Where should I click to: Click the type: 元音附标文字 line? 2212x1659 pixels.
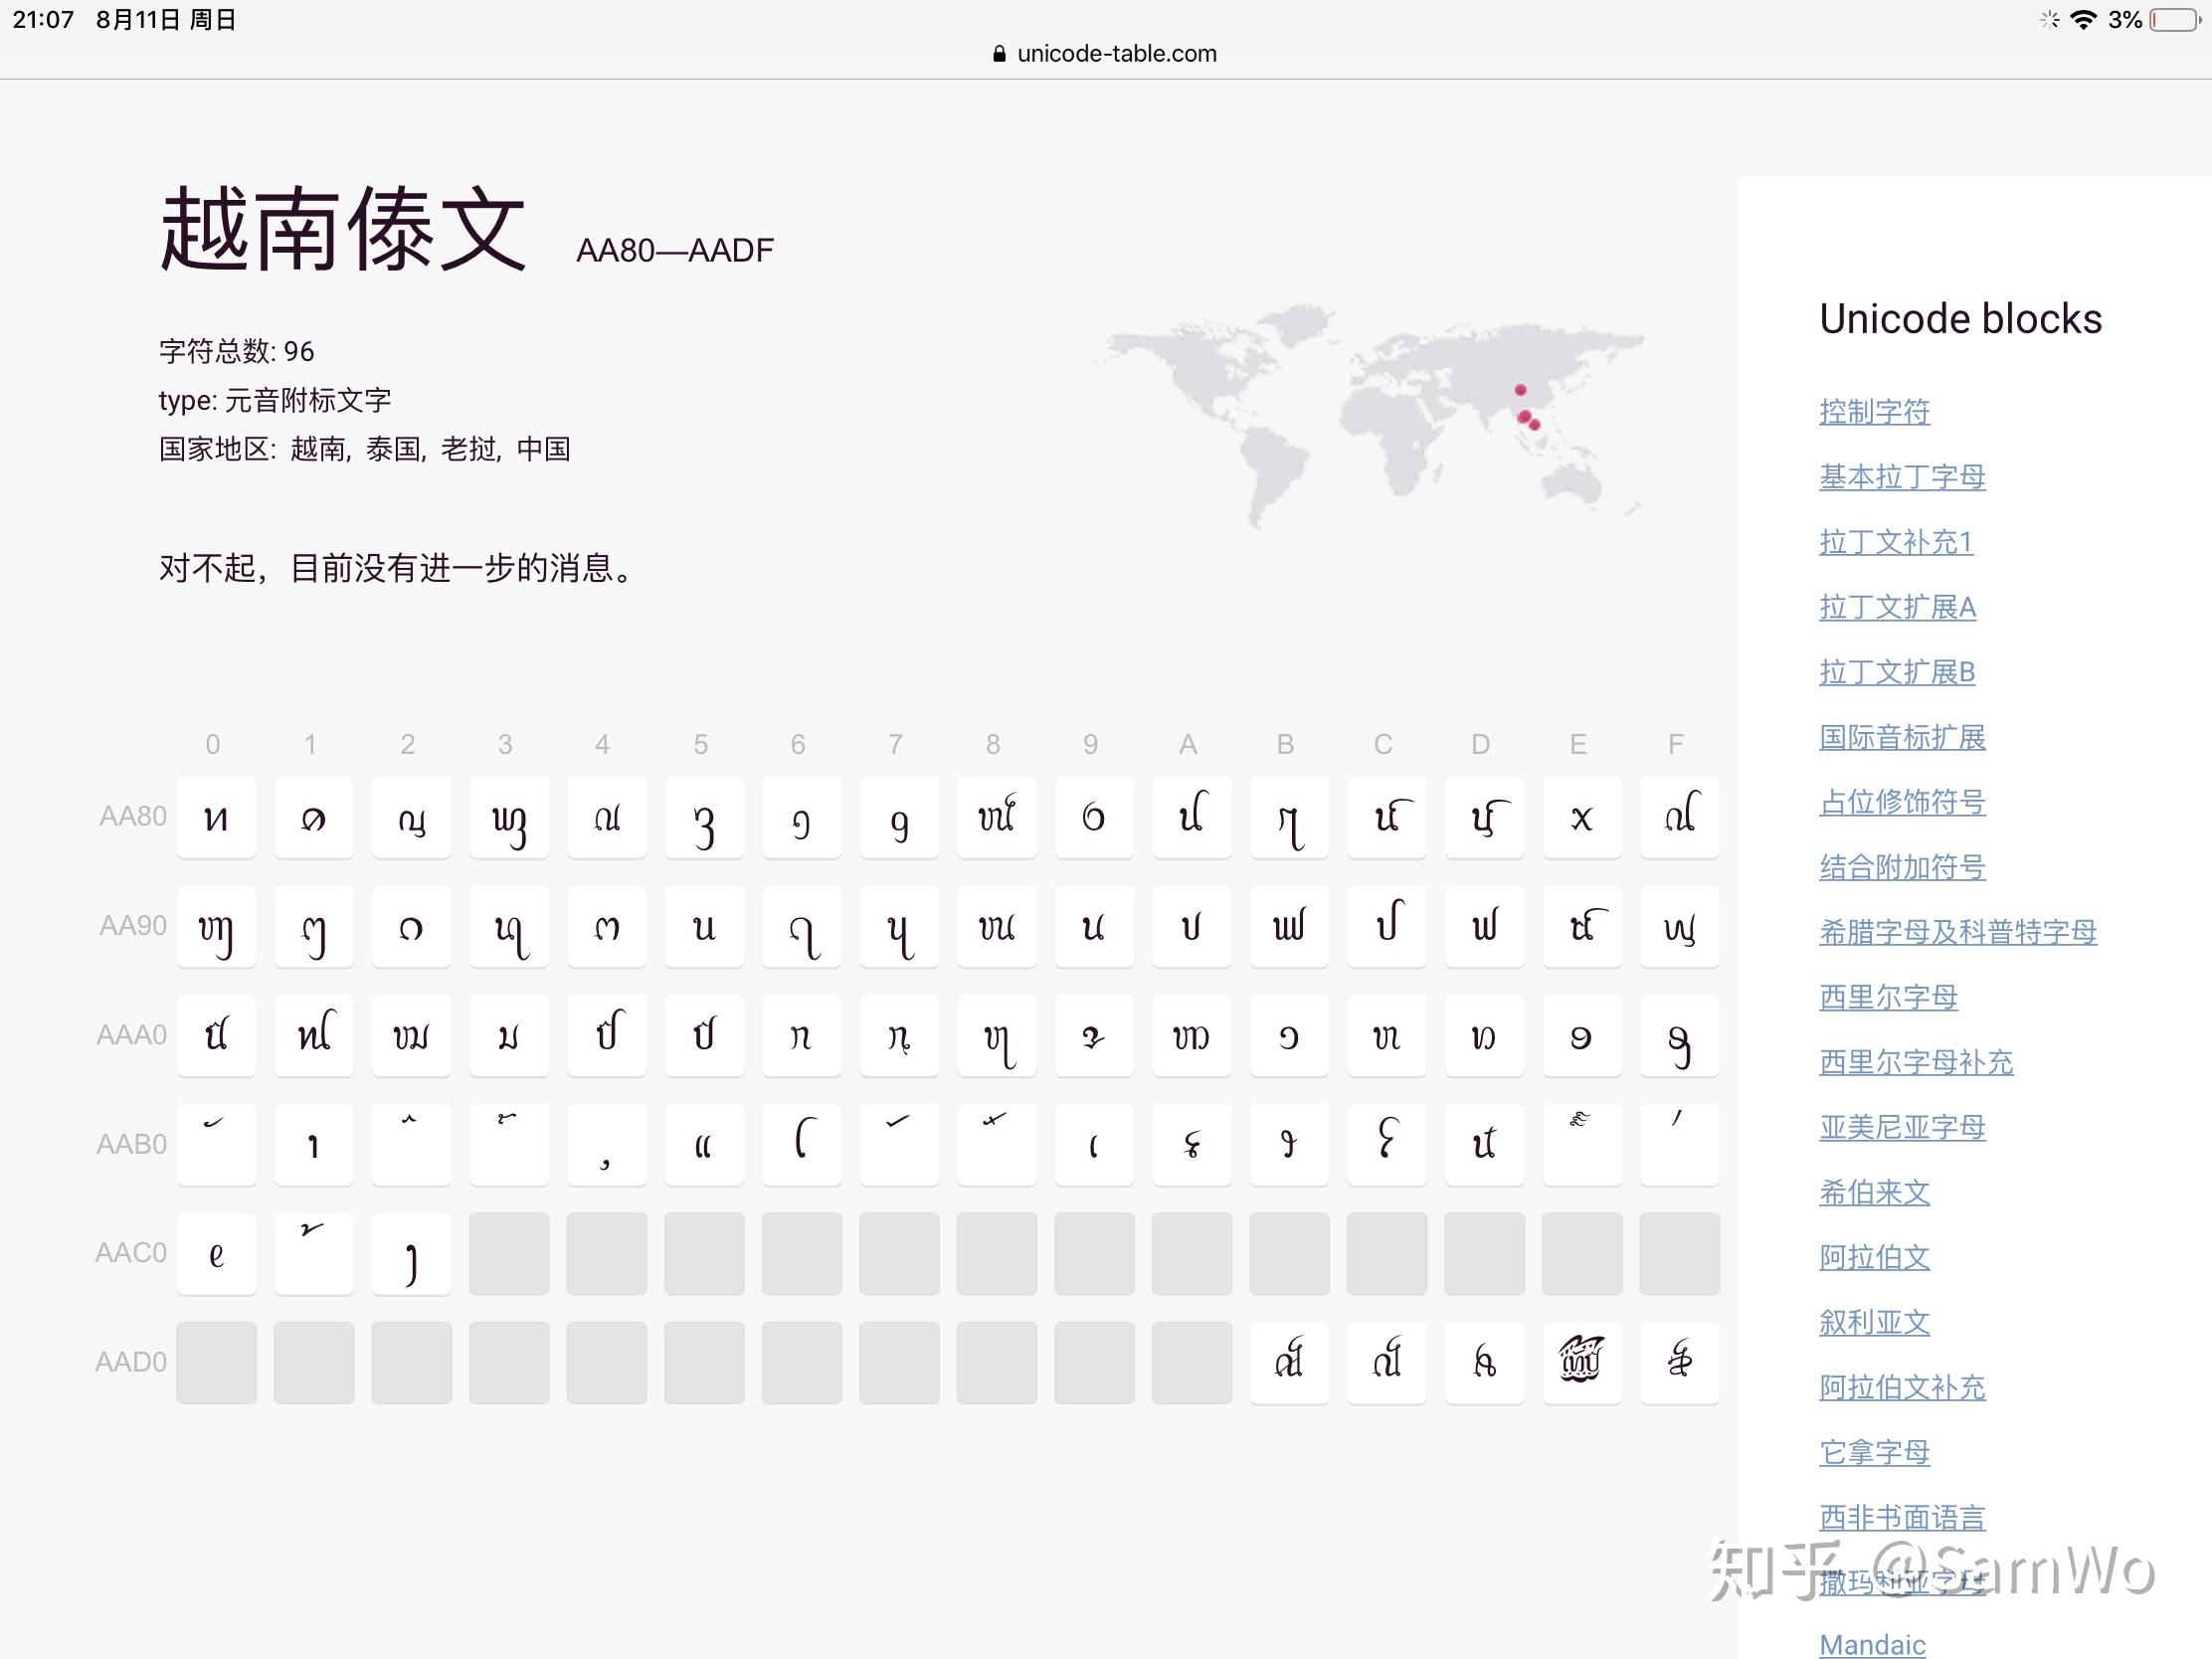275,400
